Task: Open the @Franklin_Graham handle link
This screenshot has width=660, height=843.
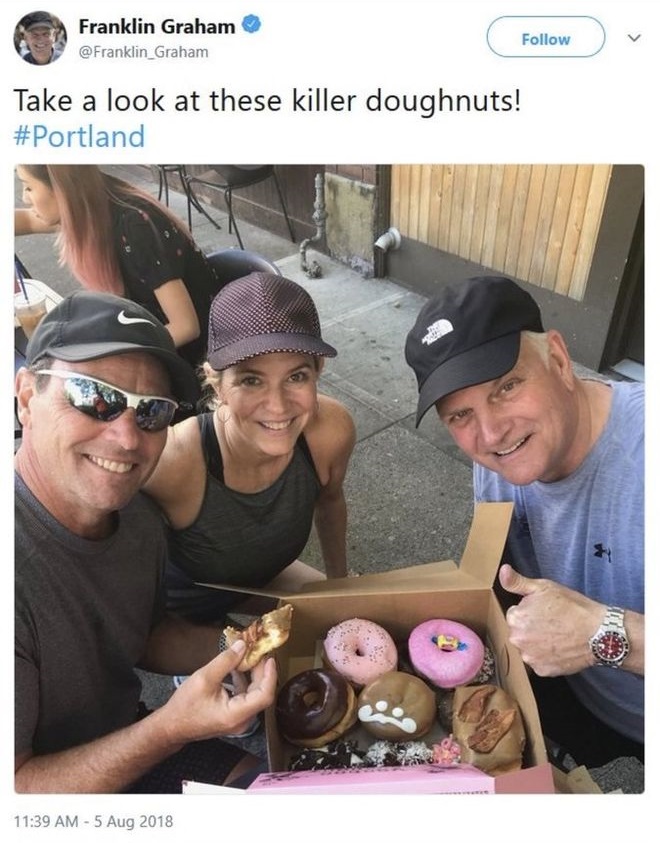Action: [144, 52]
